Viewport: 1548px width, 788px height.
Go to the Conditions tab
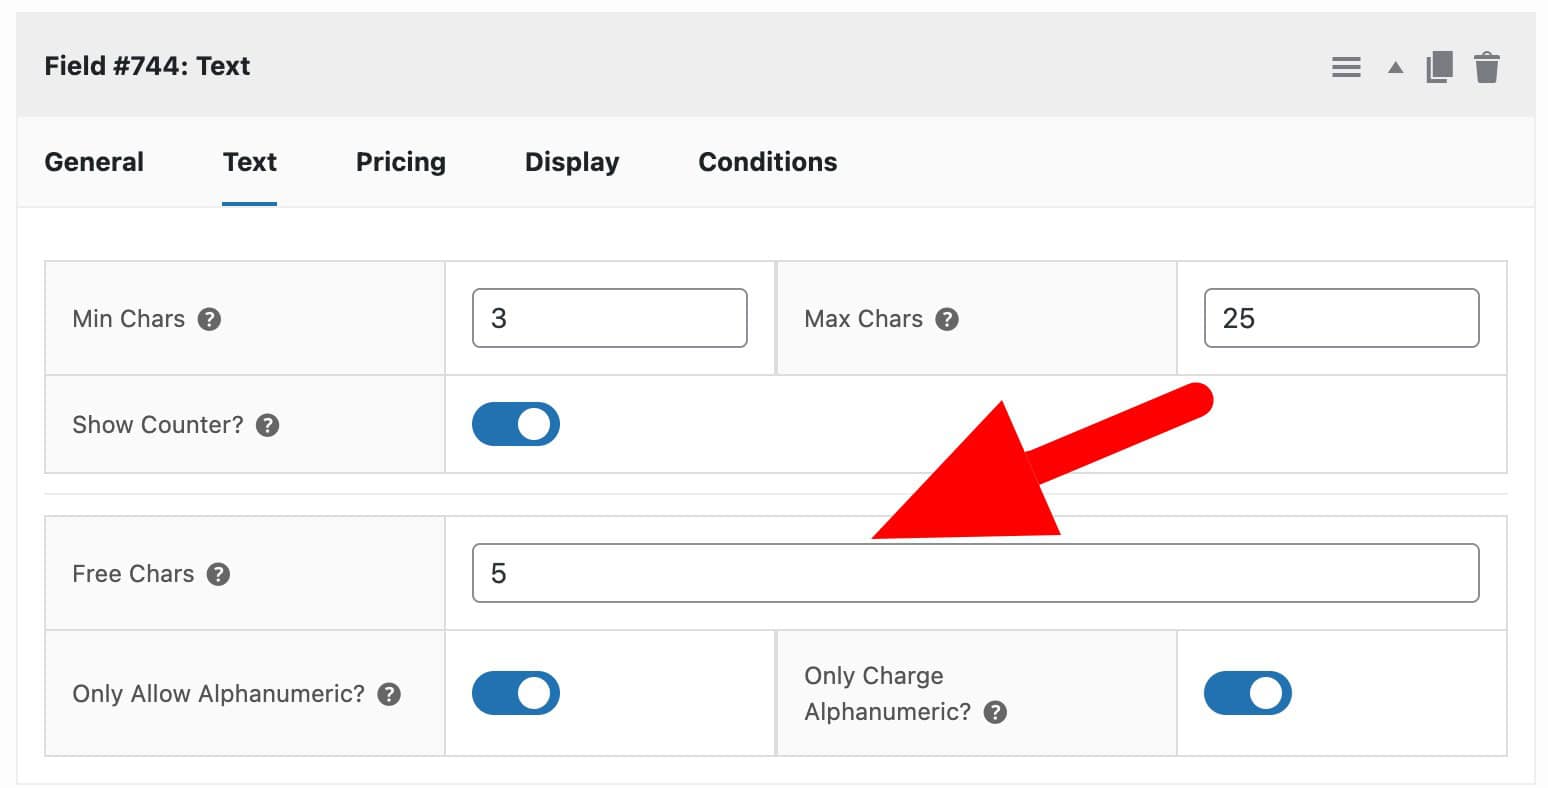(x=766, y=161)
